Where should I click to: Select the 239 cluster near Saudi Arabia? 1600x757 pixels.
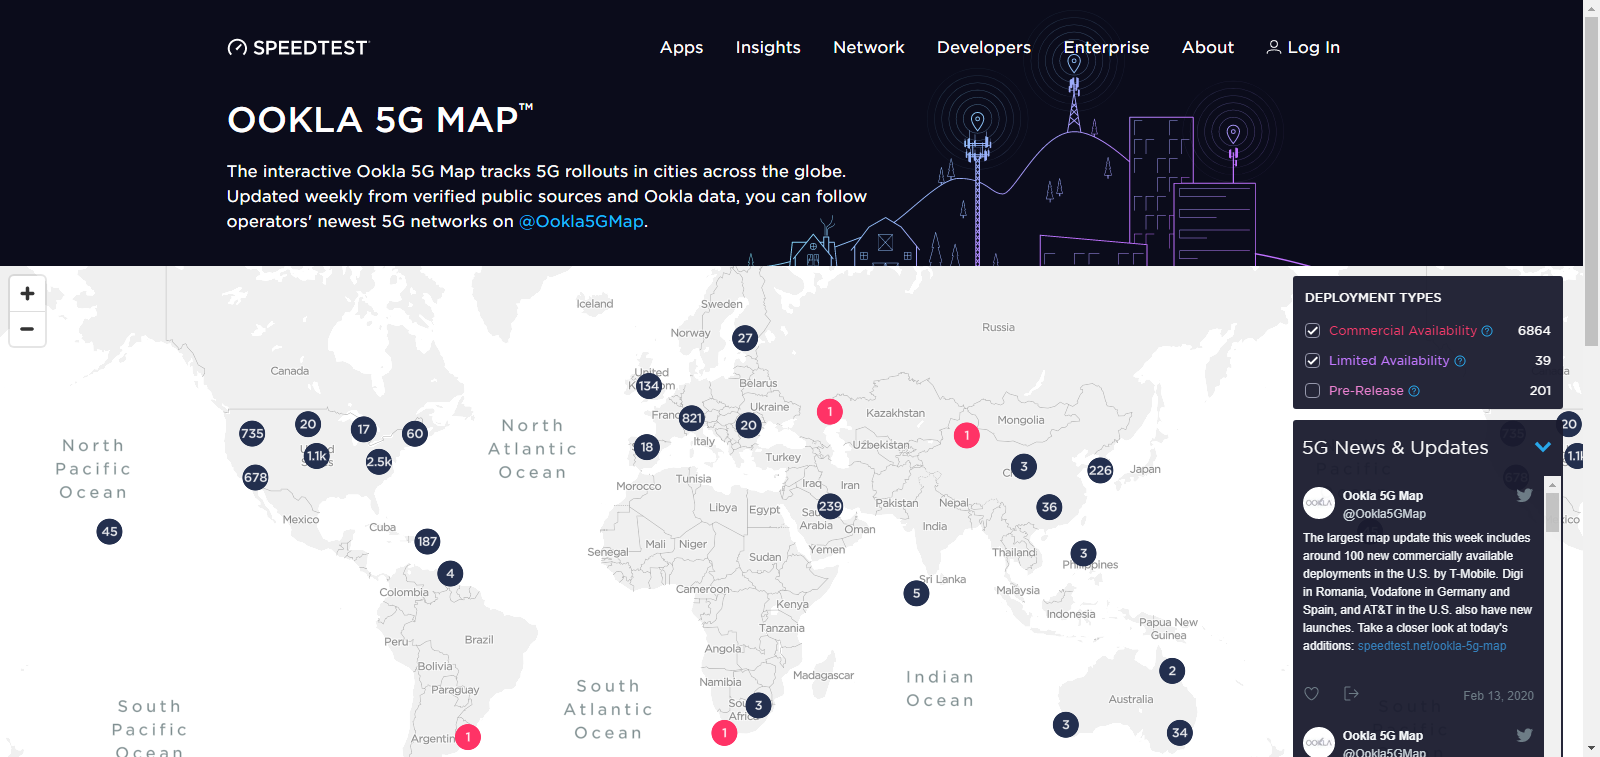(x=830, y=506)
